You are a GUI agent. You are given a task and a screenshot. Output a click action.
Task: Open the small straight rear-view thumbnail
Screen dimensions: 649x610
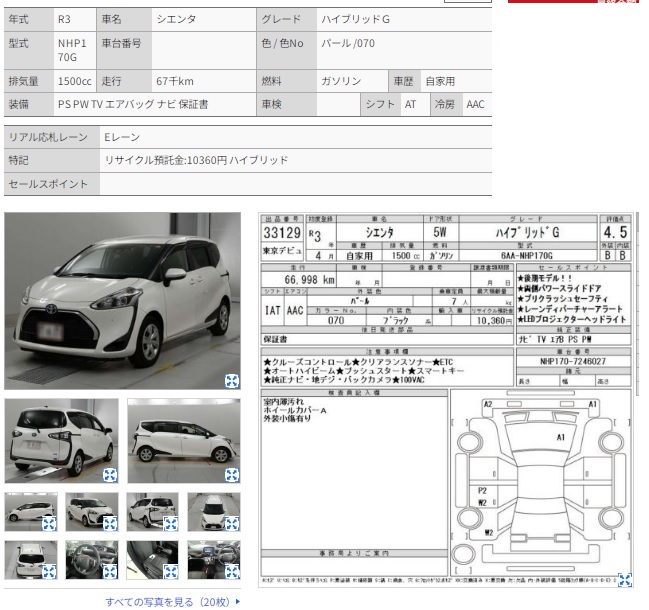[31, 560]
